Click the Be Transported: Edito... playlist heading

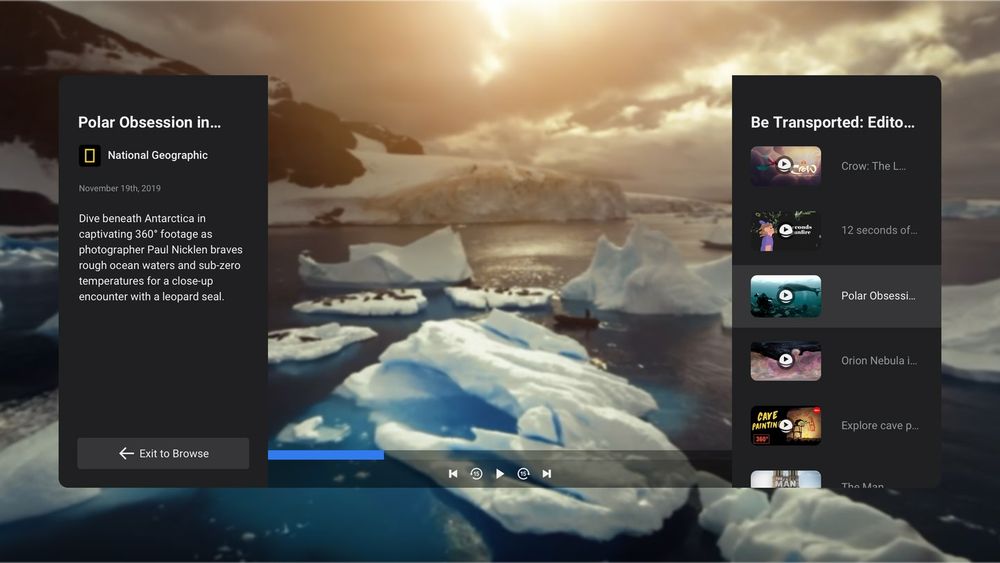click(832, 122)
